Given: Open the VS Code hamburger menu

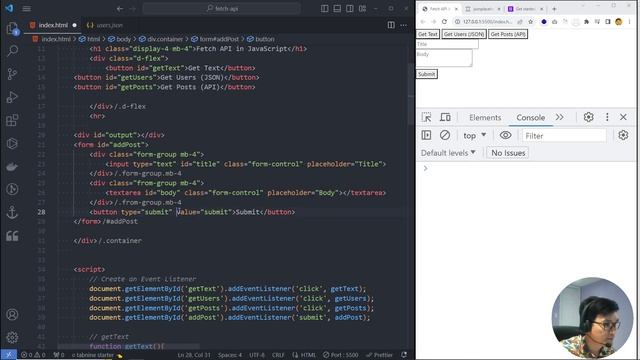Looking at the screenshot, I should point(27,8).
